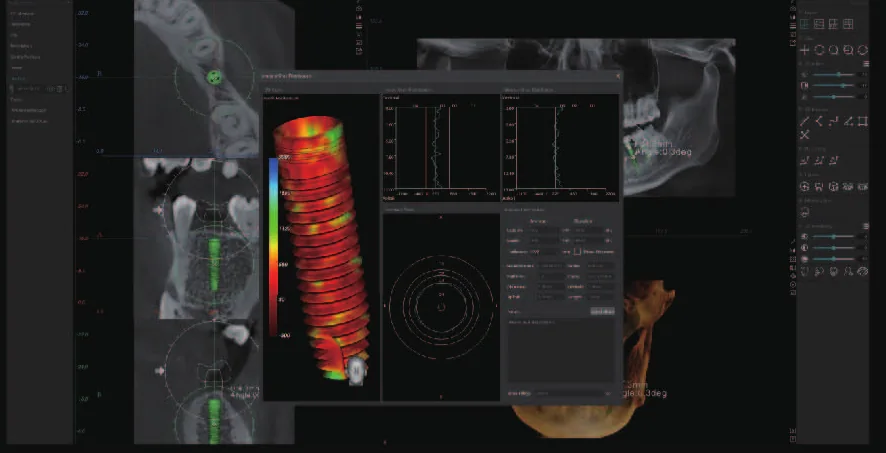Click middle slider of the upper slider group
The image size is (886, 453).
point(834,85)
